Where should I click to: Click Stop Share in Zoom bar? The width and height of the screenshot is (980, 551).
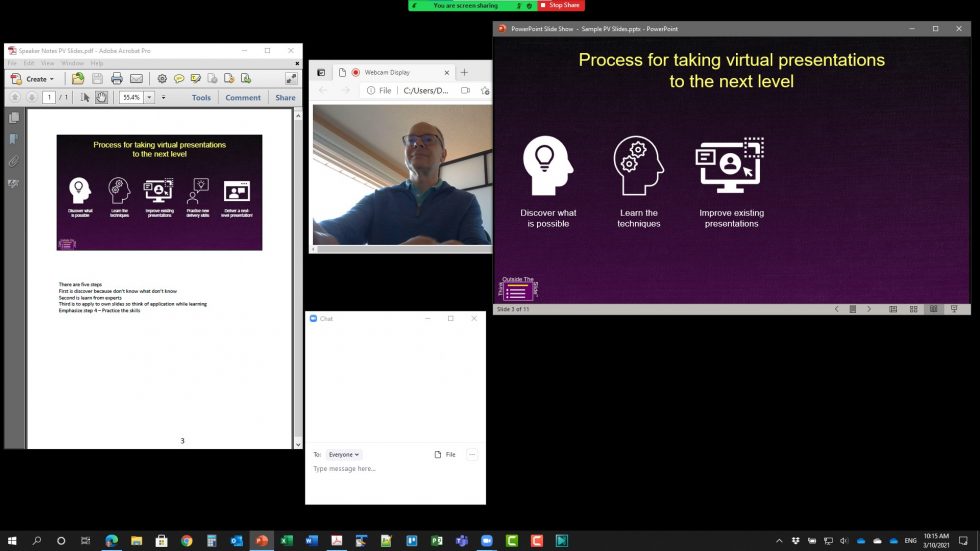tap(560, 5)
